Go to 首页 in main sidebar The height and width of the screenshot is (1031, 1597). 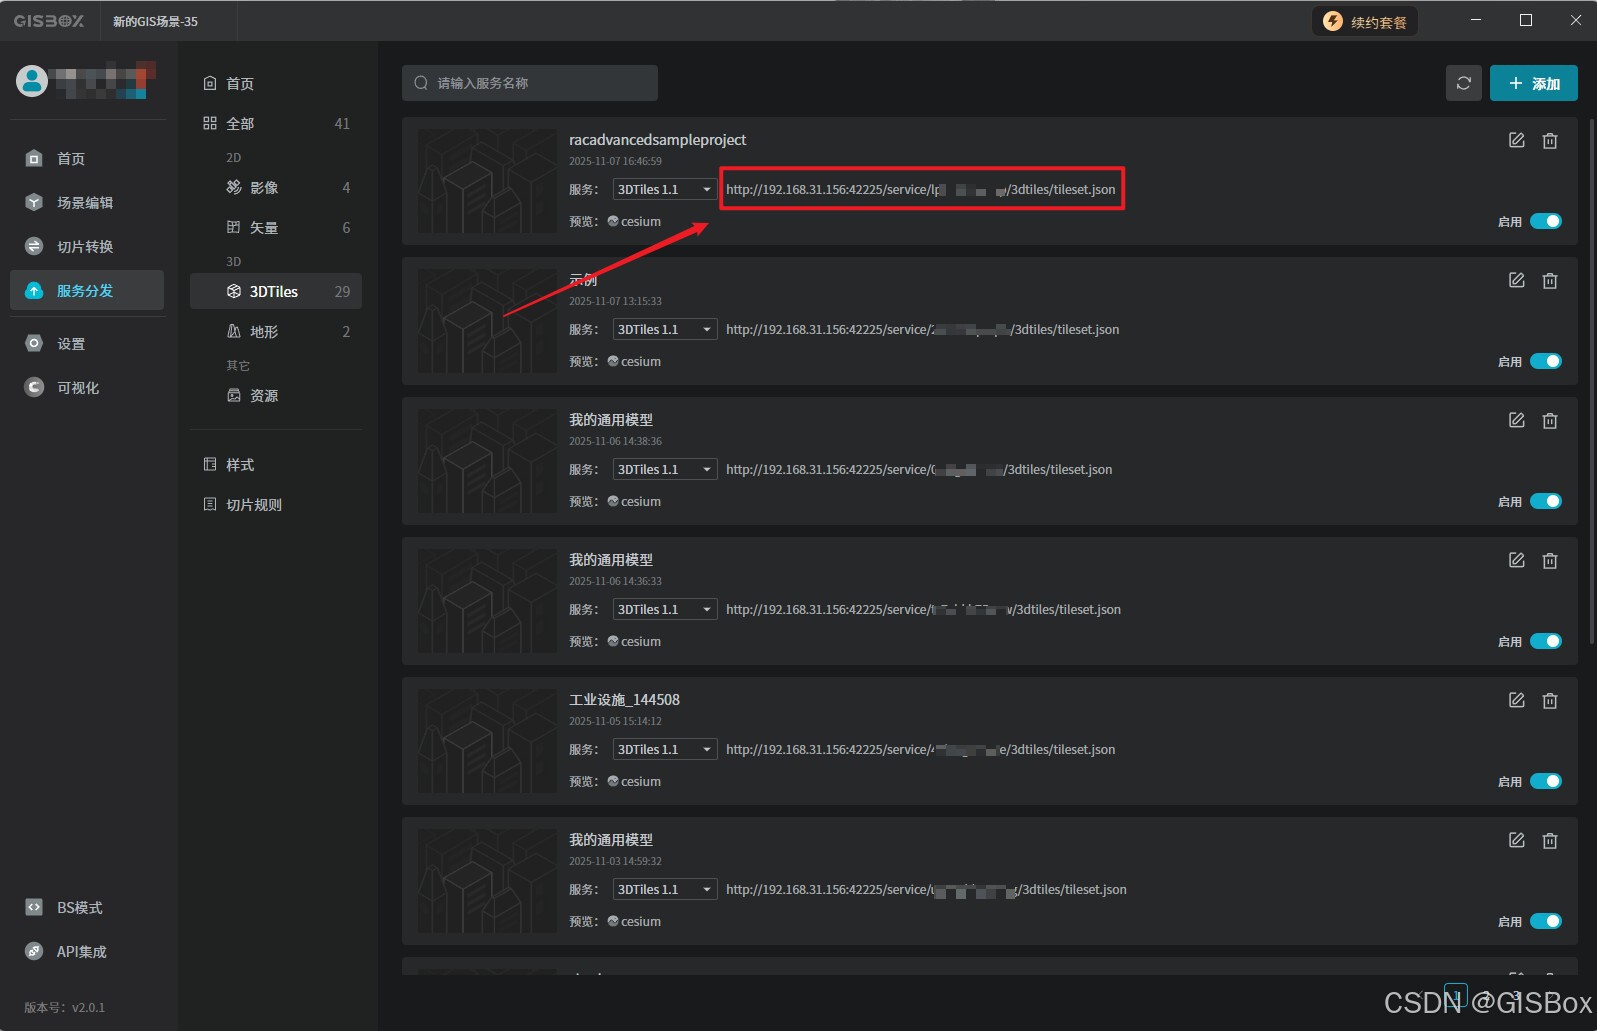point(87,158)
